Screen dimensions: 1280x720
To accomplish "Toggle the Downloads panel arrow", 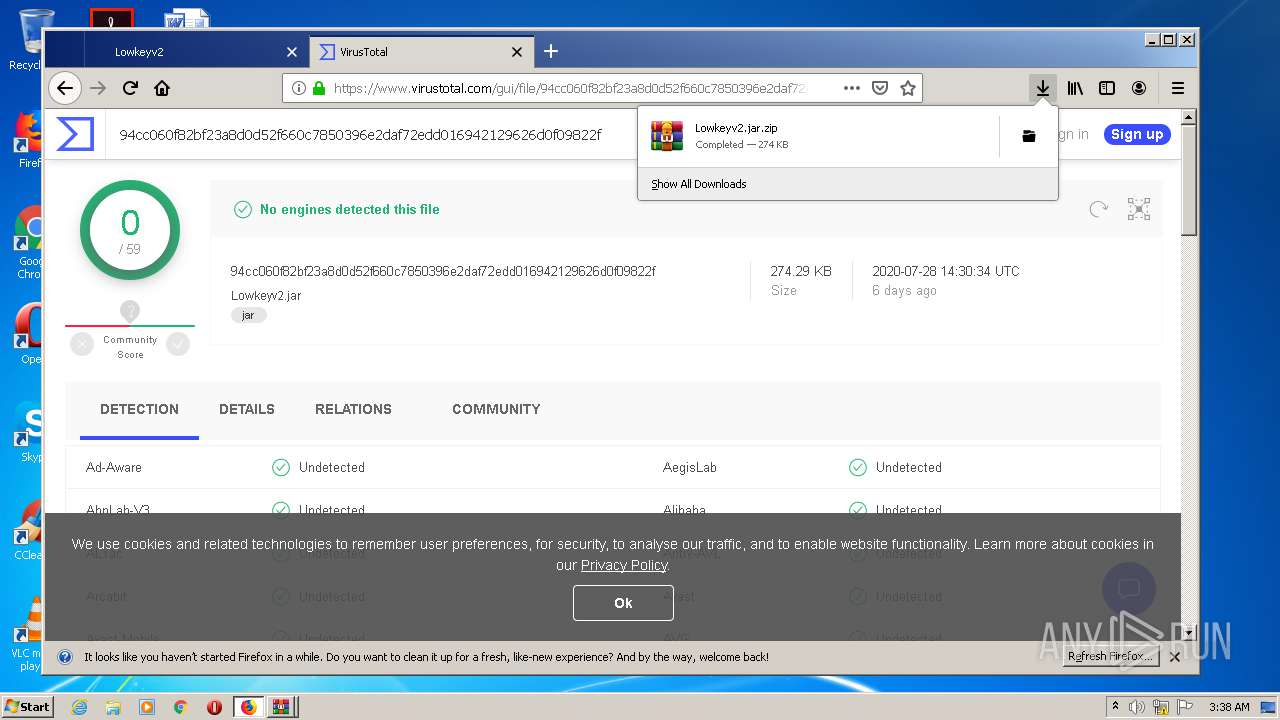I will point(1043,88).
